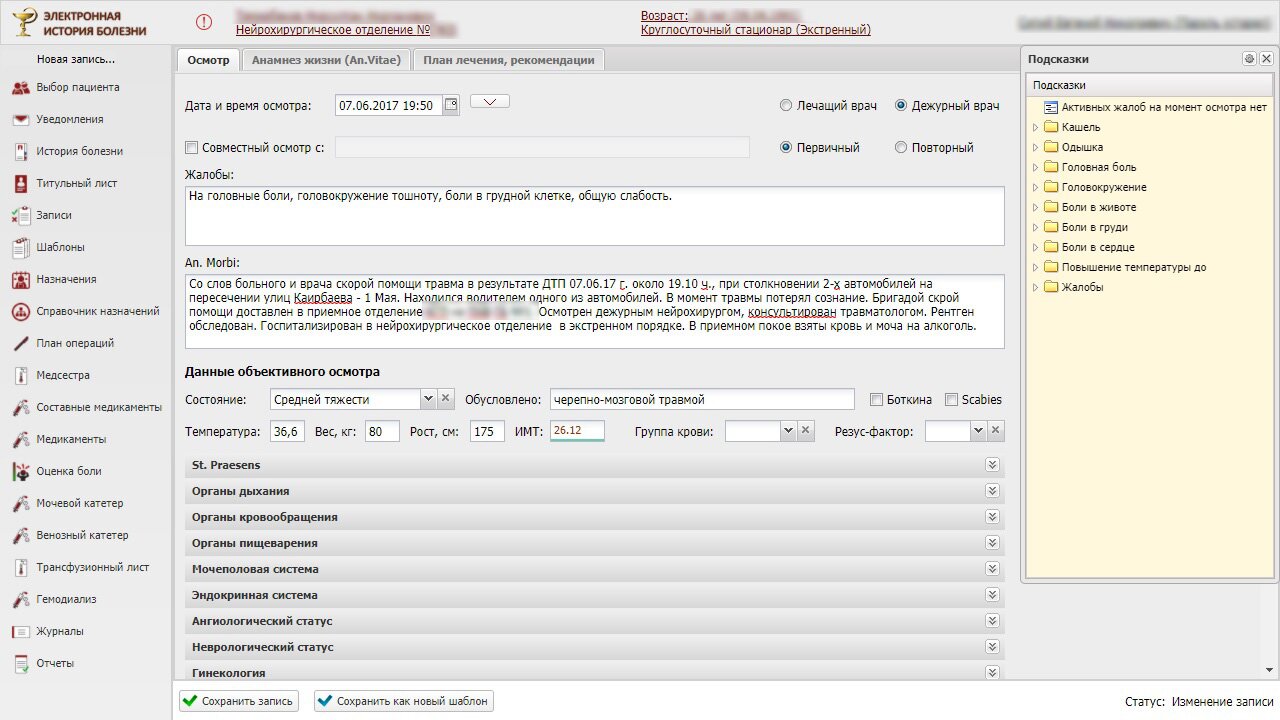Image resolution: width=1280 pixels, height=720 pixels.
Task: Clear the Состояние field with the X button
Action: point(446,399)
